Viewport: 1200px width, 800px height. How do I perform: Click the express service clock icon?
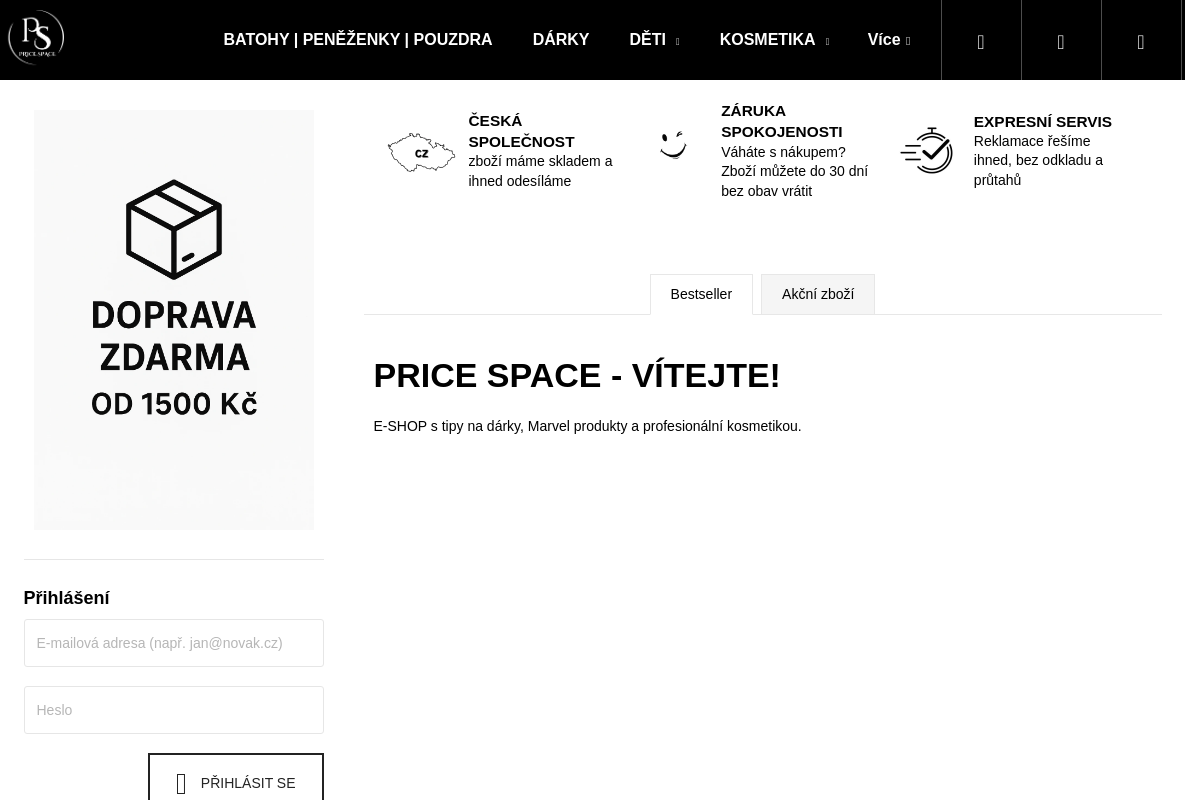[x=926, y=150]
